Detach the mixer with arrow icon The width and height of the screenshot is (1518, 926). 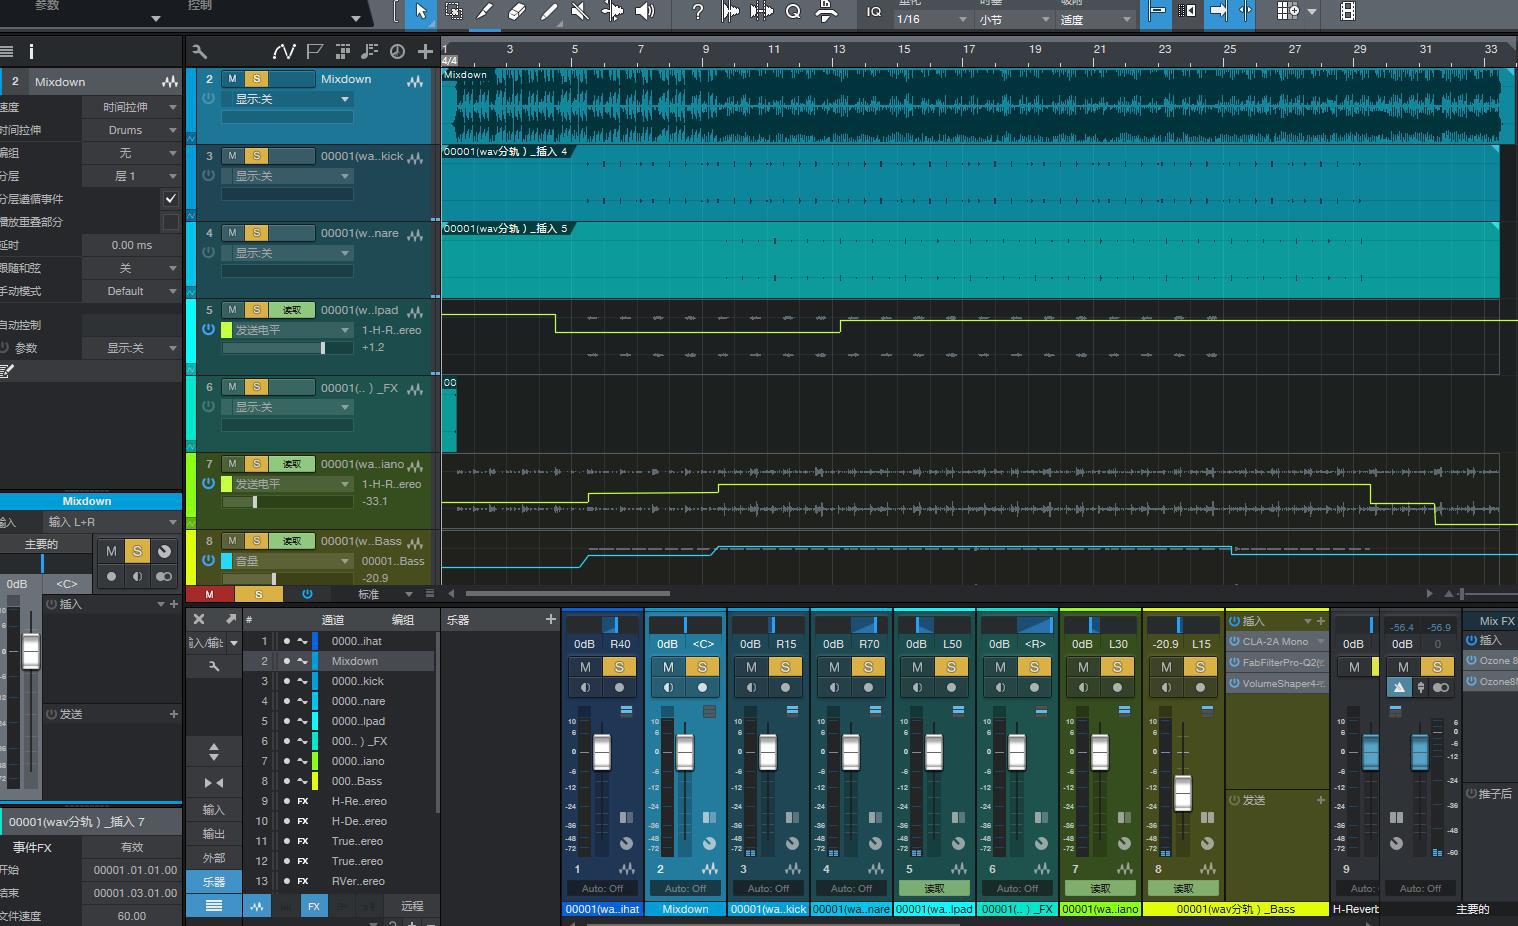tap(230, 619)
